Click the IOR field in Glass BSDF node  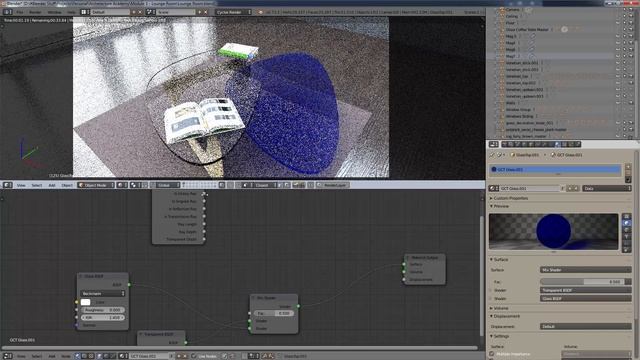(x=103, y=318)
